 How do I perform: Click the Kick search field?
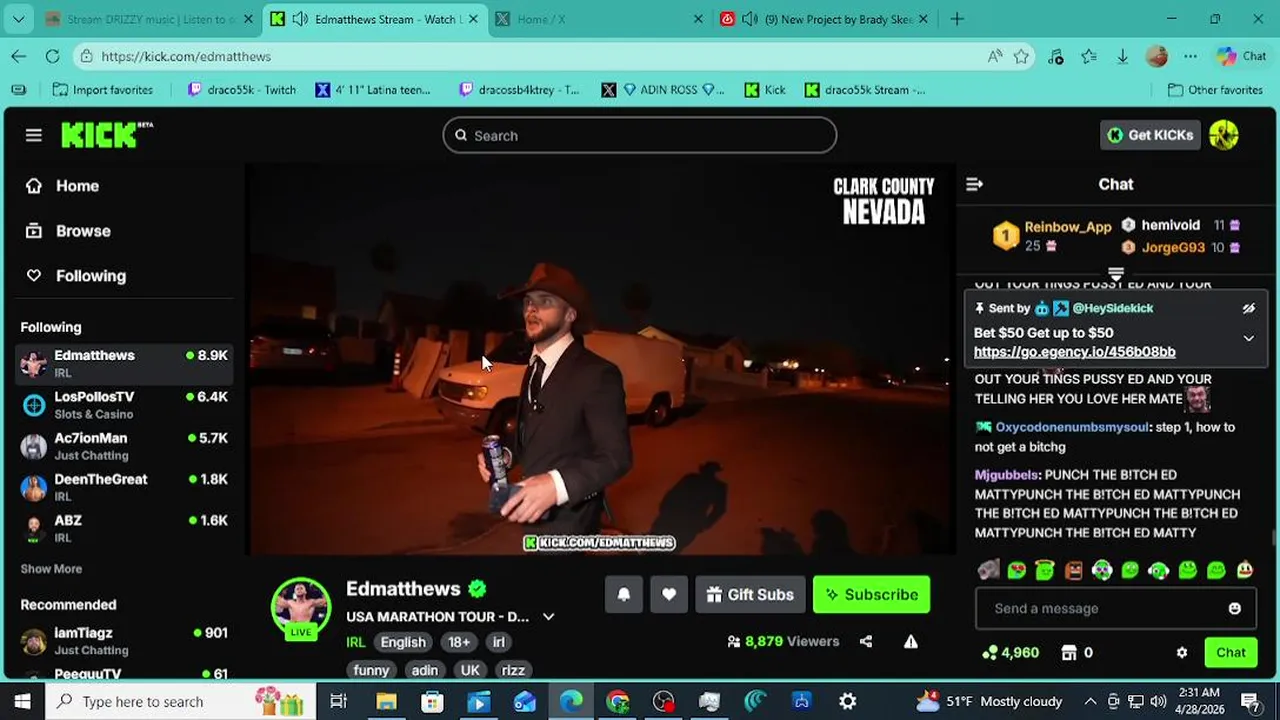coord(640,135)
